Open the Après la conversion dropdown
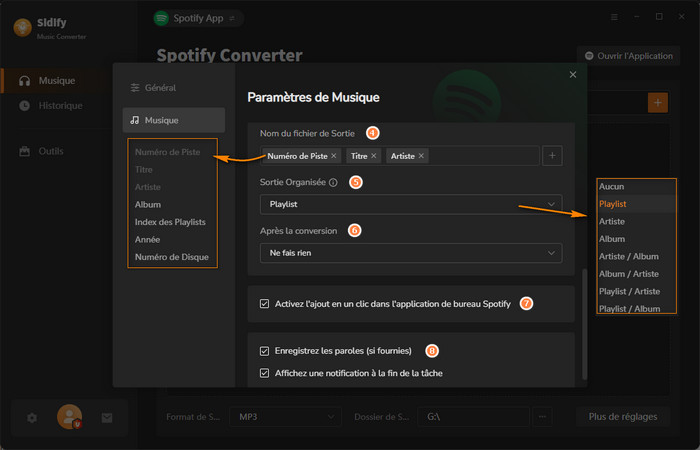This screenshot has height=450, width=700. coord(410,254)
